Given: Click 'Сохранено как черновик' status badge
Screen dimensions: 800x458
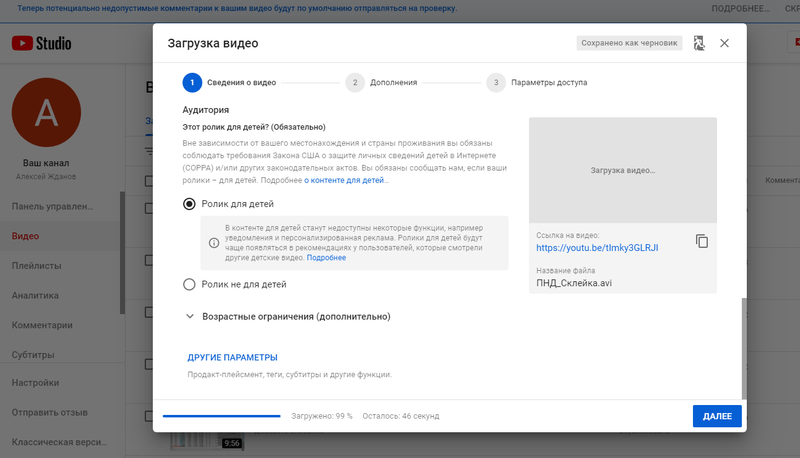Looking at the screenshot, I should tap(629, 43).
